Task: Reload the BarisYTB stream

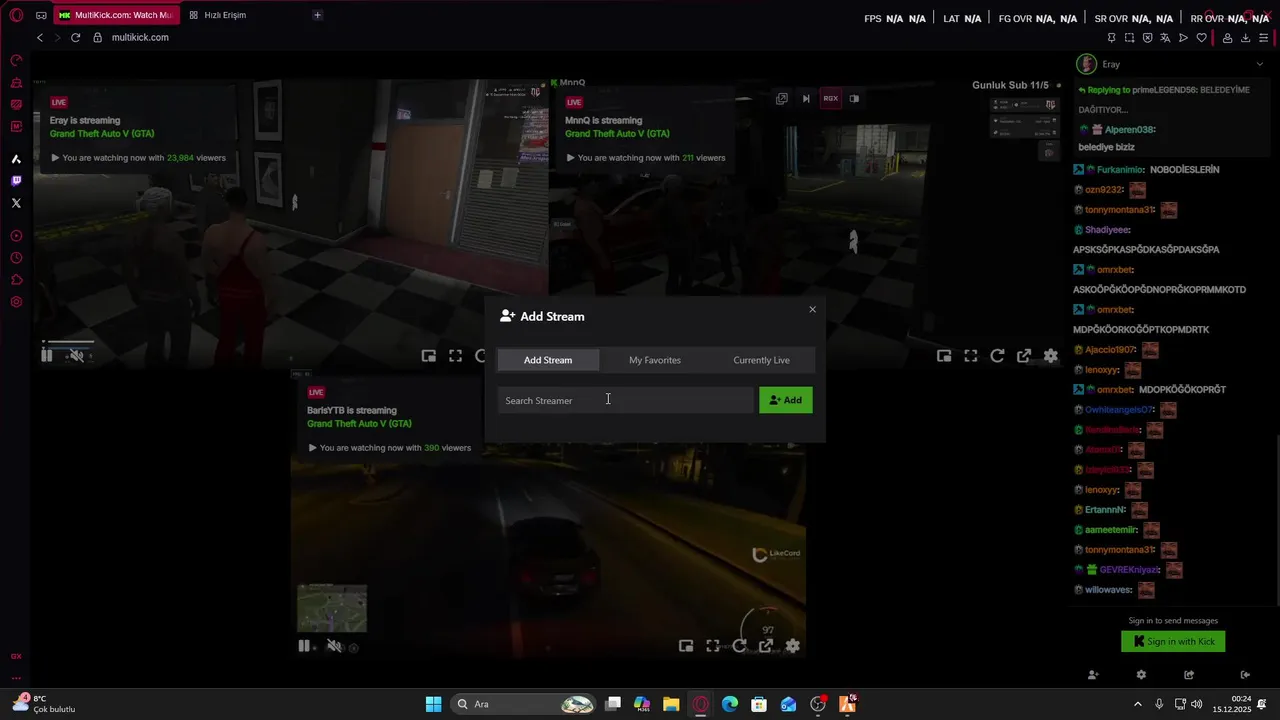Action: 739,646
